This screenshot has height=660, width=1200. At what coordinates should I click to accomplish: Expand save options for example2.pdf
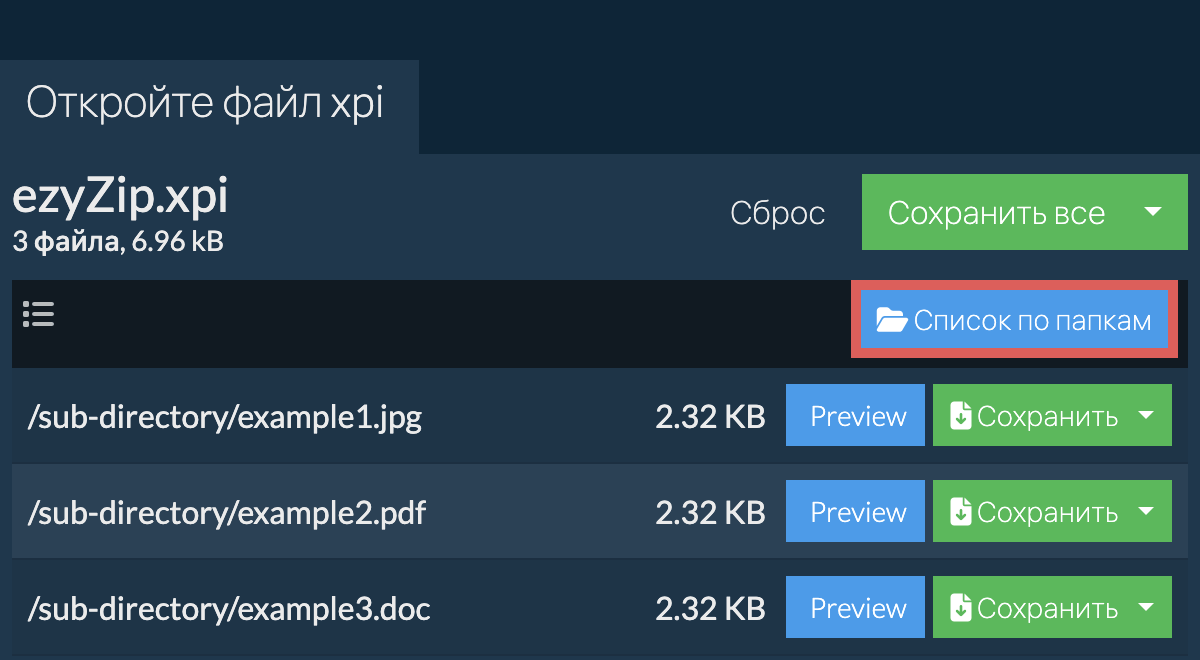pyautogui.click(x=1146, y=513)
